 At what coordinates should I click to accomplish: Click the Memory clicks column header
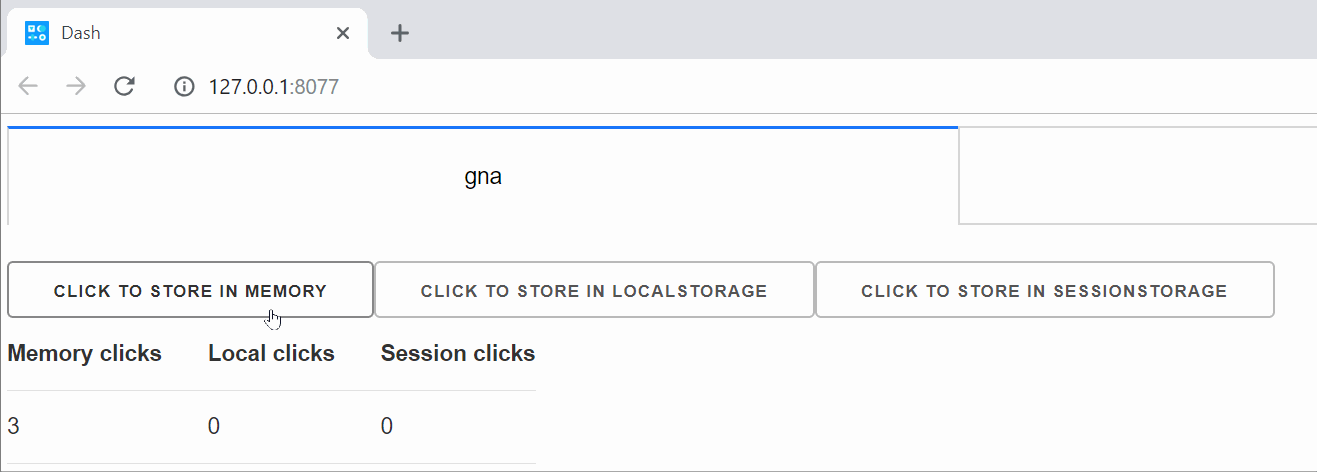pyautogui.click(x=85, y=353)
